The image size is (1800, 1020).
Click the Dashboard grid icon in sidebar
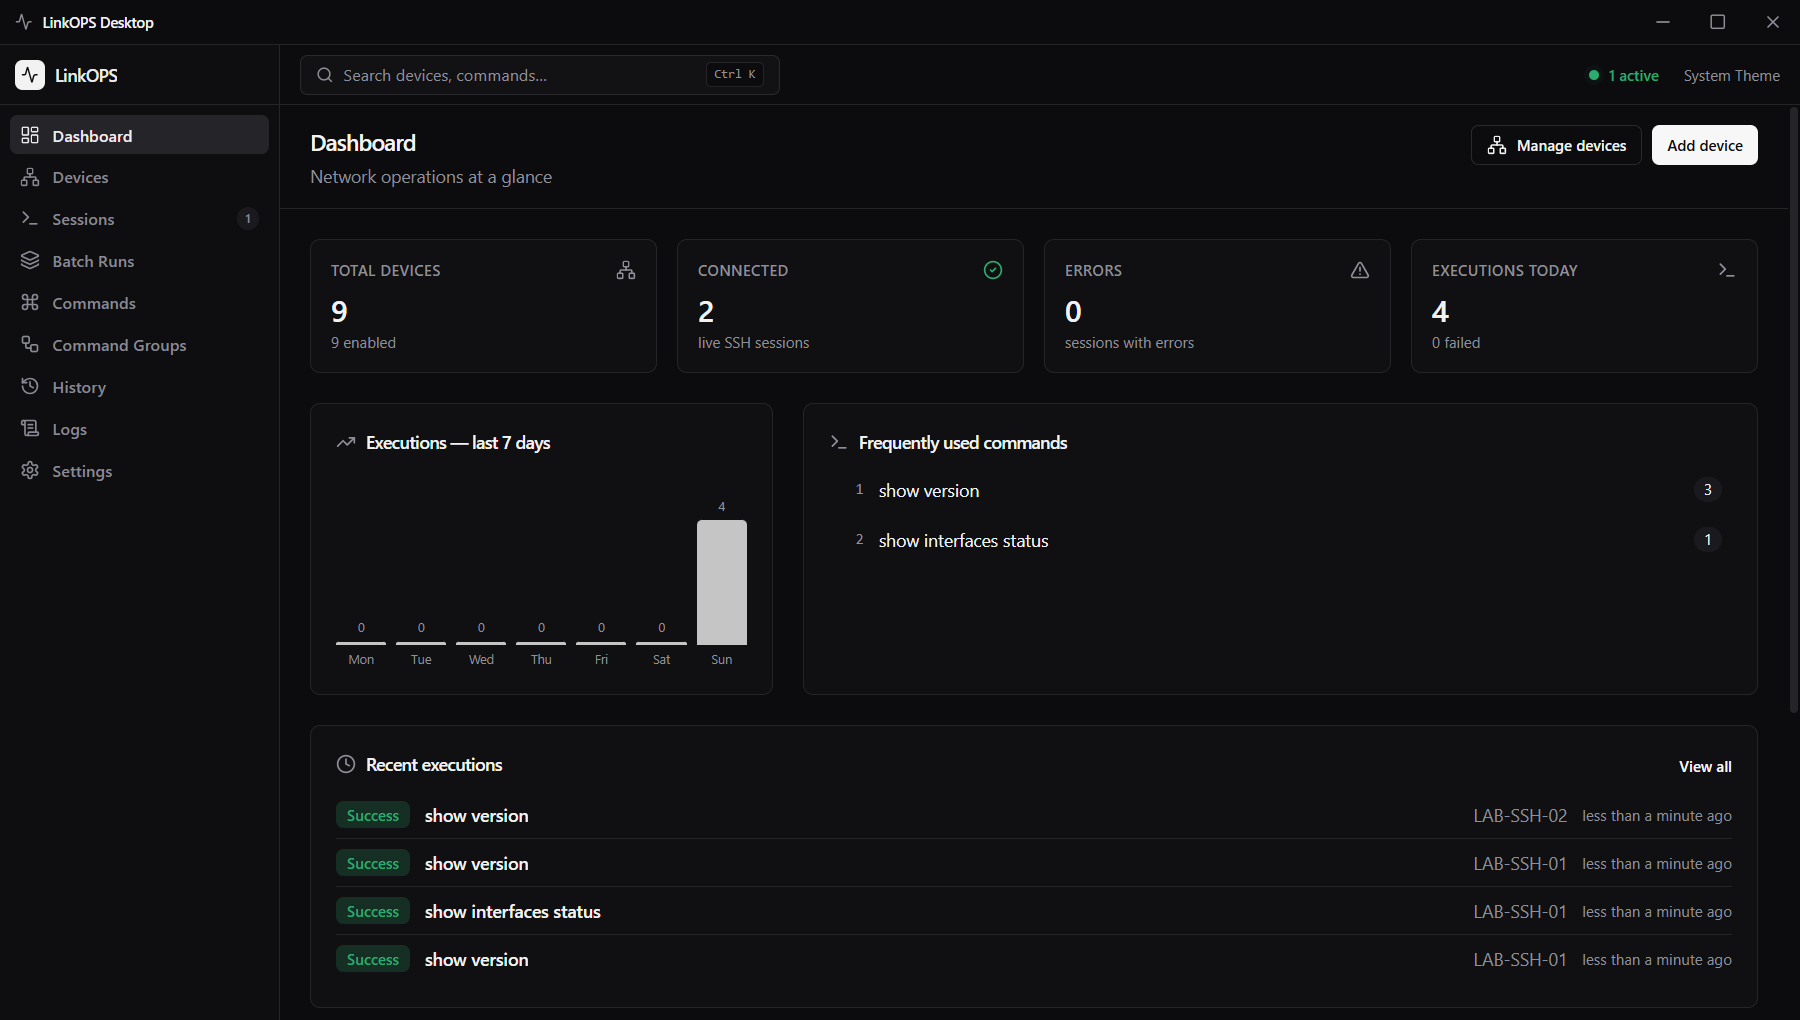pyautogui.click(x=30, y=135)
